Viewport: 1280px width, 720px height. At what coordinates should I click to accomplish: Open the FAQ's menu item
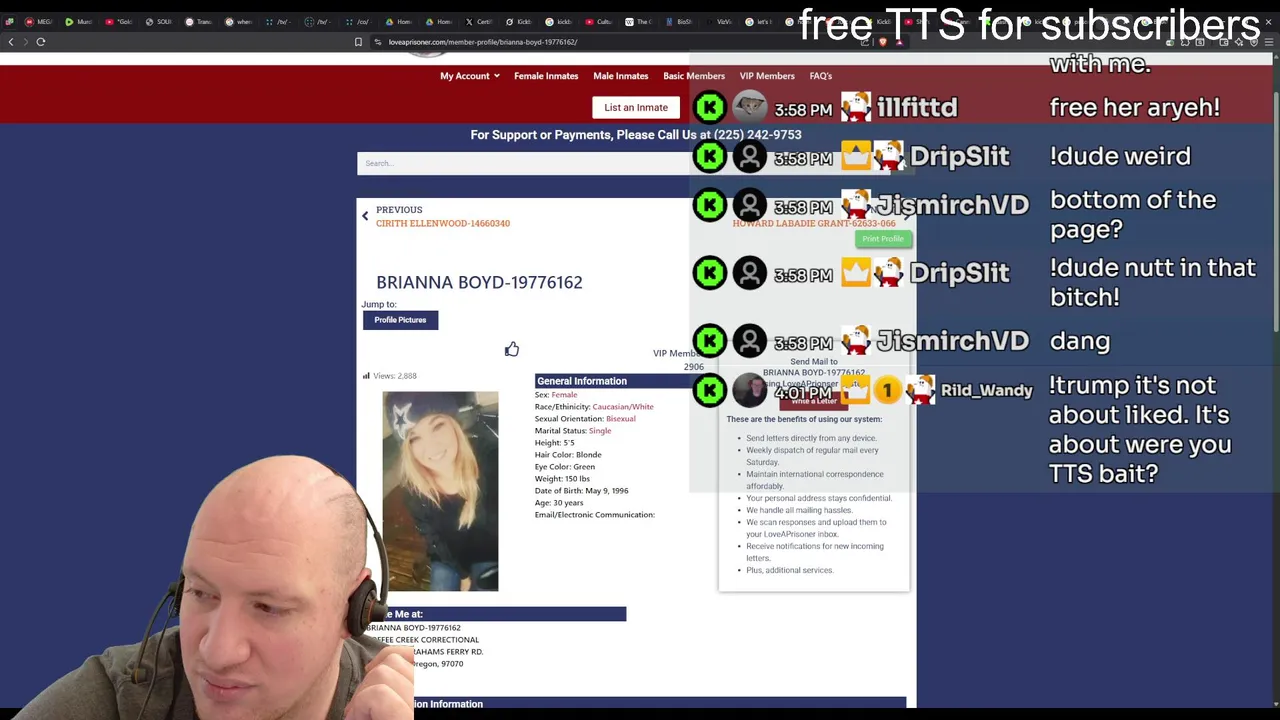[820, 76]
